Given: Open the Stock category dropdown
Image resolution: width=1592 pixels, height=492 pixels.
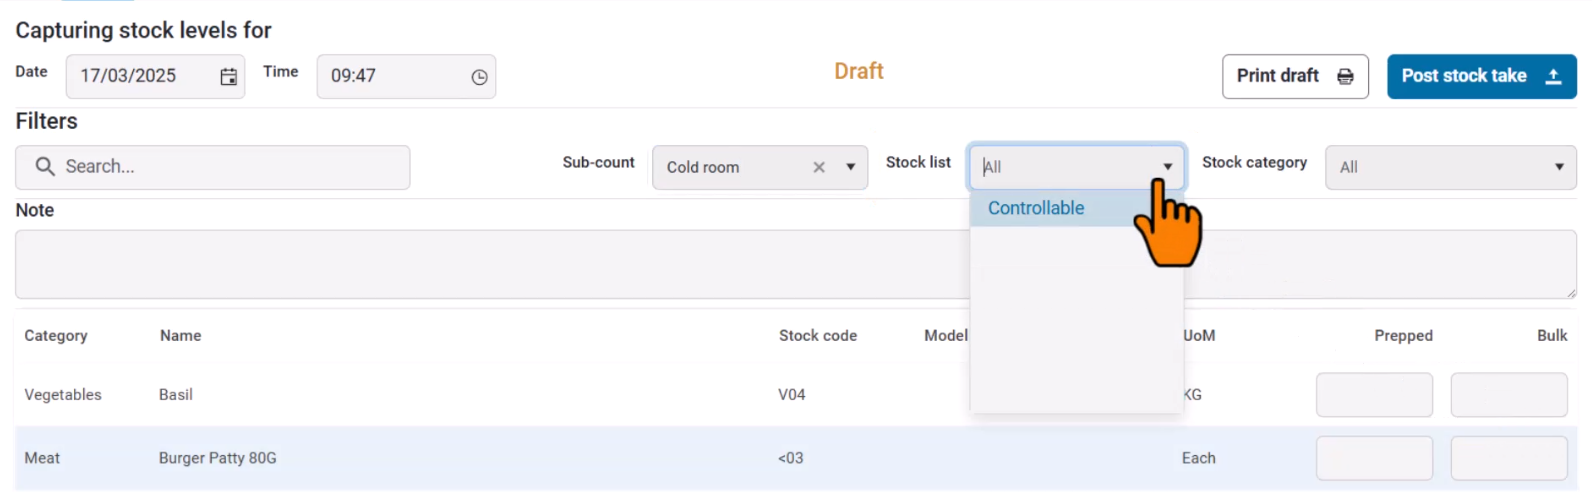Looking at the screenshot, I should (1450, 167).
